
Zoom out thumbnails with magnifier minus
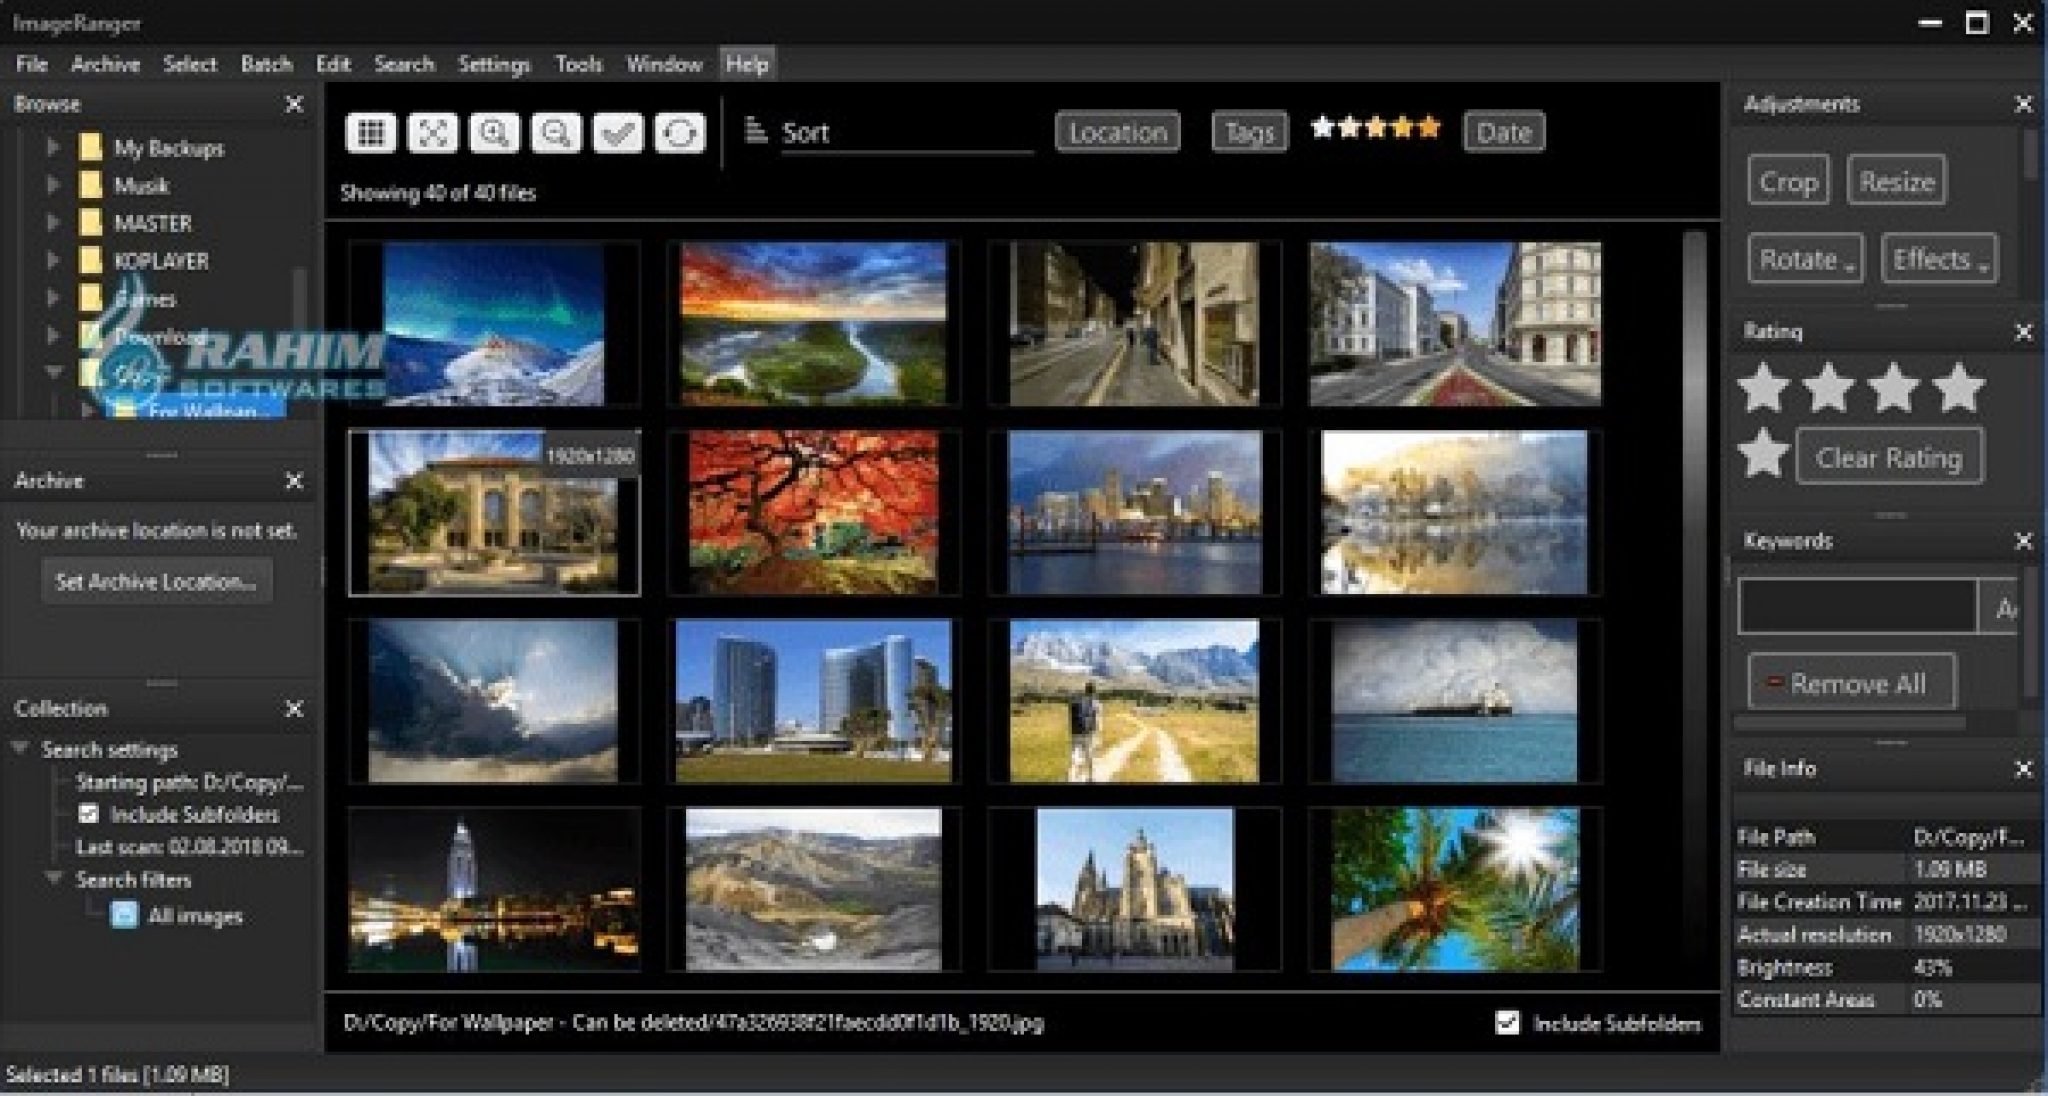click(556, 133)
